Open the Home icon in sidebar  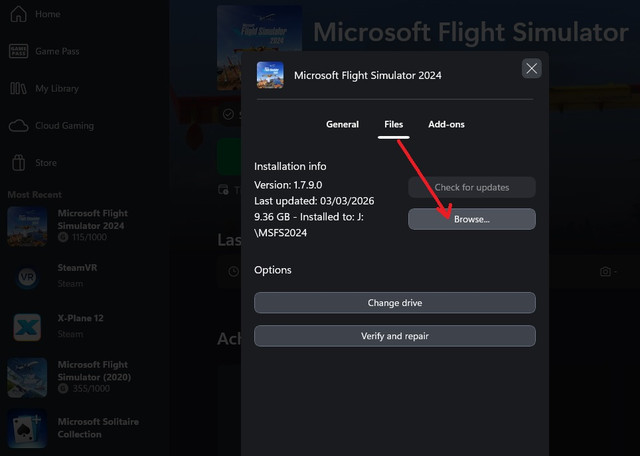click(18, 14)
